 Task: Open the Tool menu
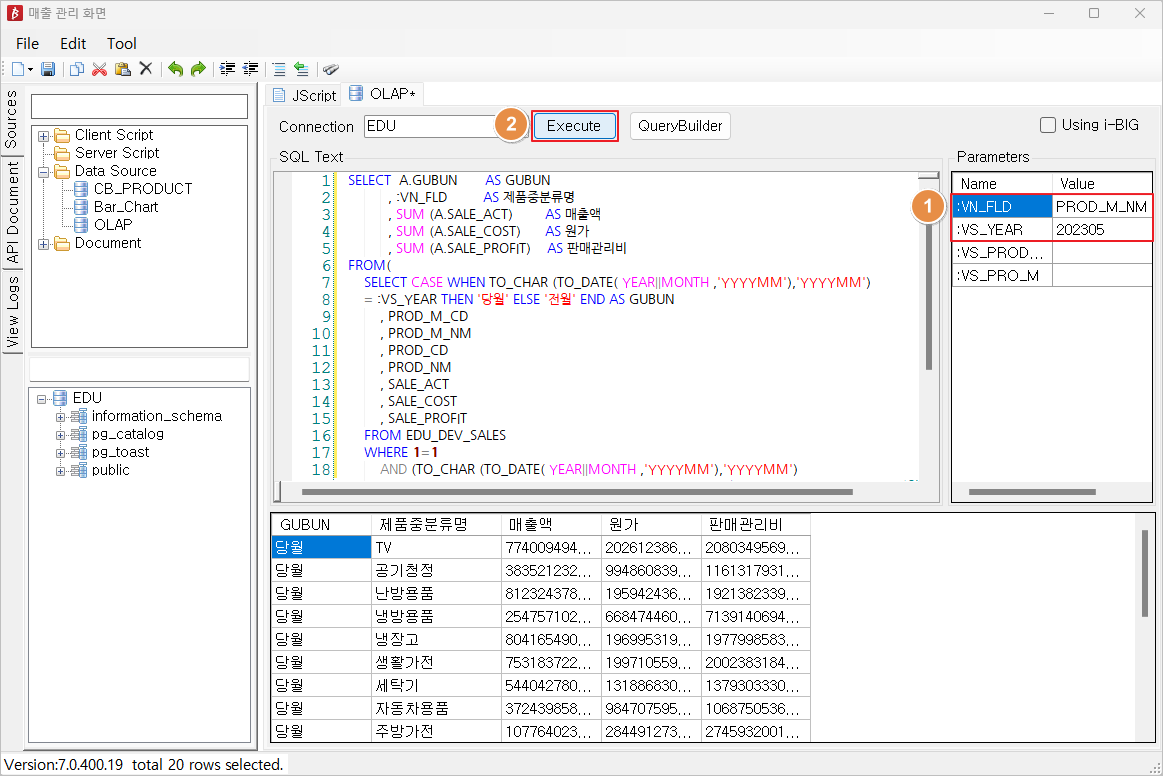122,44
